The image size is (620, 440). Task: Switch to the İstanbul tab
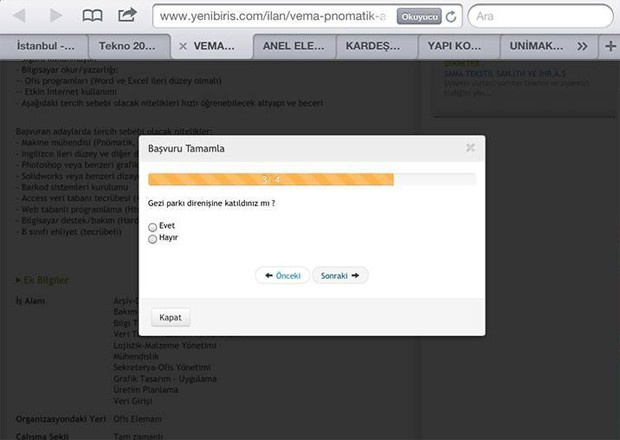pyautogui.click(x=45, y=47)
